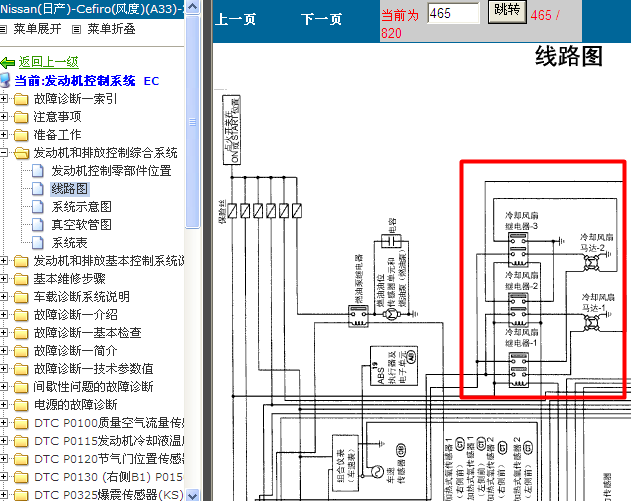Select DTC P0100质量空气流量 tree entry

coord(109,423)
